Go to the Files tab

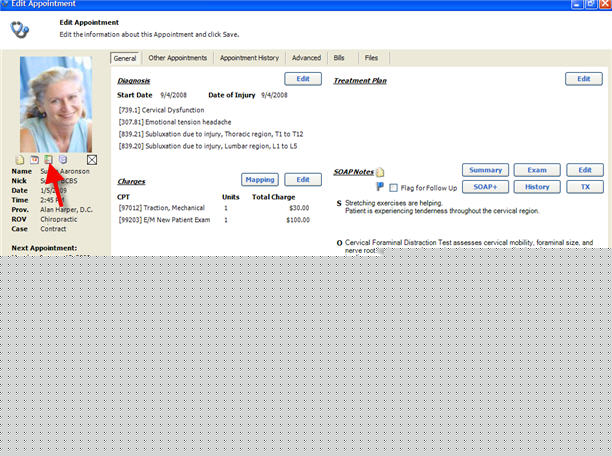[371, 58]
